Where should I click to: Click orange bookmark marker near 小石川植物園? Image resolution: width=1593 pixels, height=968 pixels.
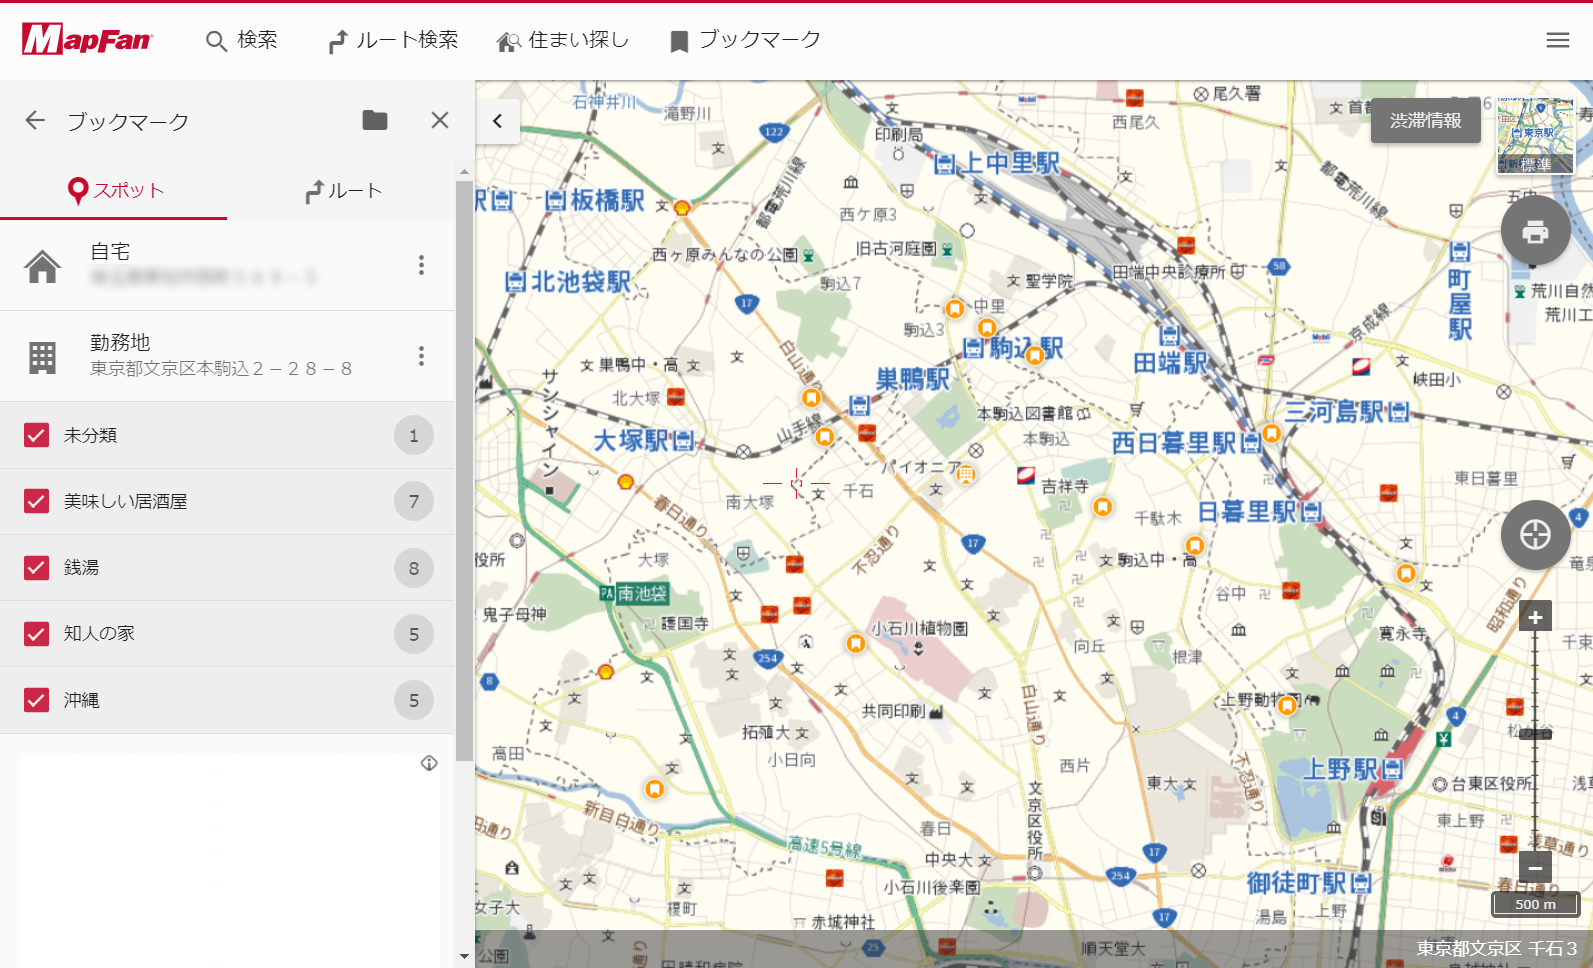coord(856,644)
